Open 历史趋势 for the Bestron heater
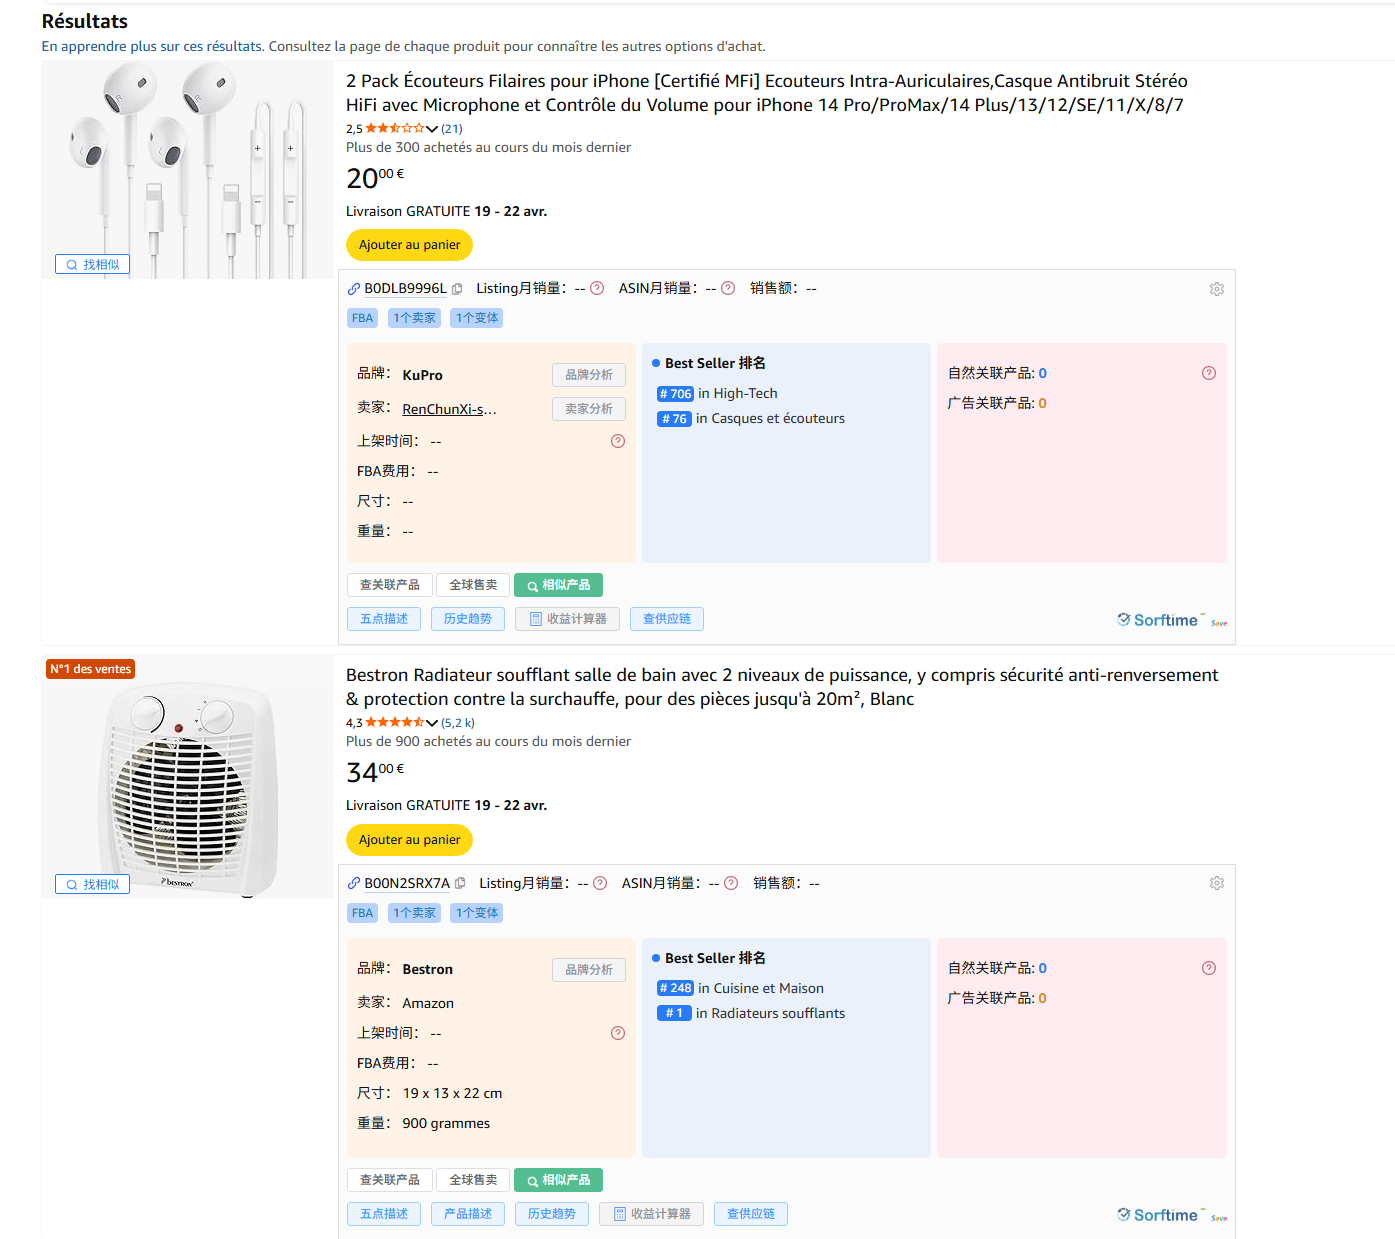The height and width of the screenshot is (1239, 1395). pyautogui.click(x=552, y=1214)
